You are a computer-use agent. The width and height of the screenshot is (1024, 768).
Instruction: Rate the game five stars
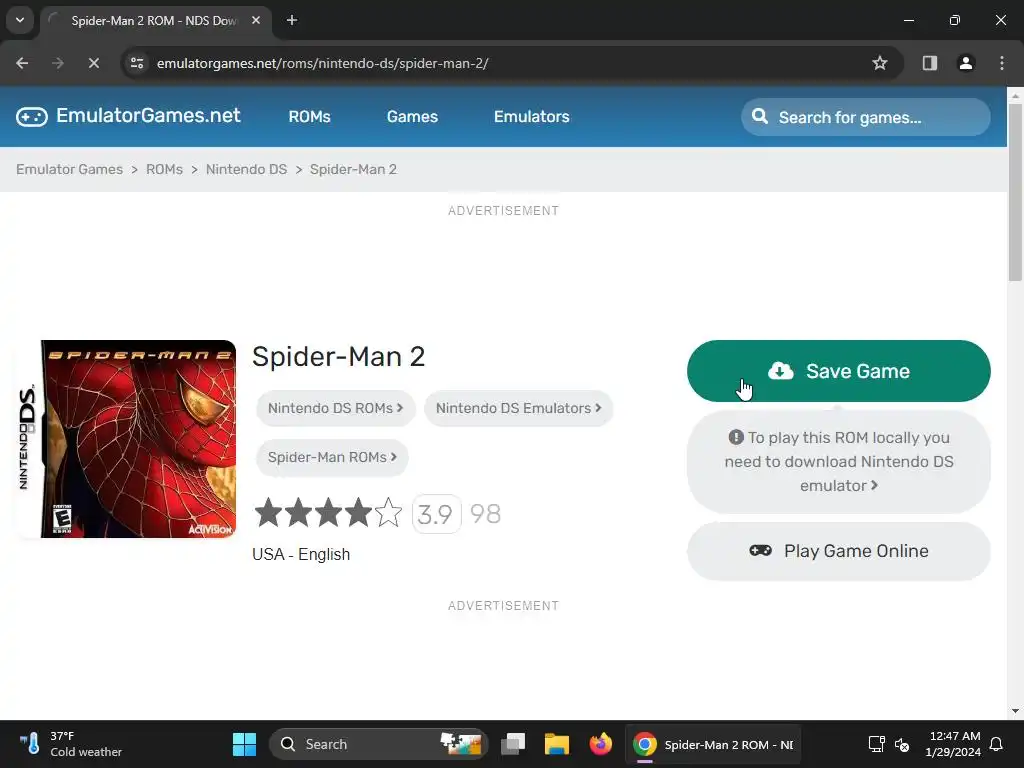tap(389, 513)
